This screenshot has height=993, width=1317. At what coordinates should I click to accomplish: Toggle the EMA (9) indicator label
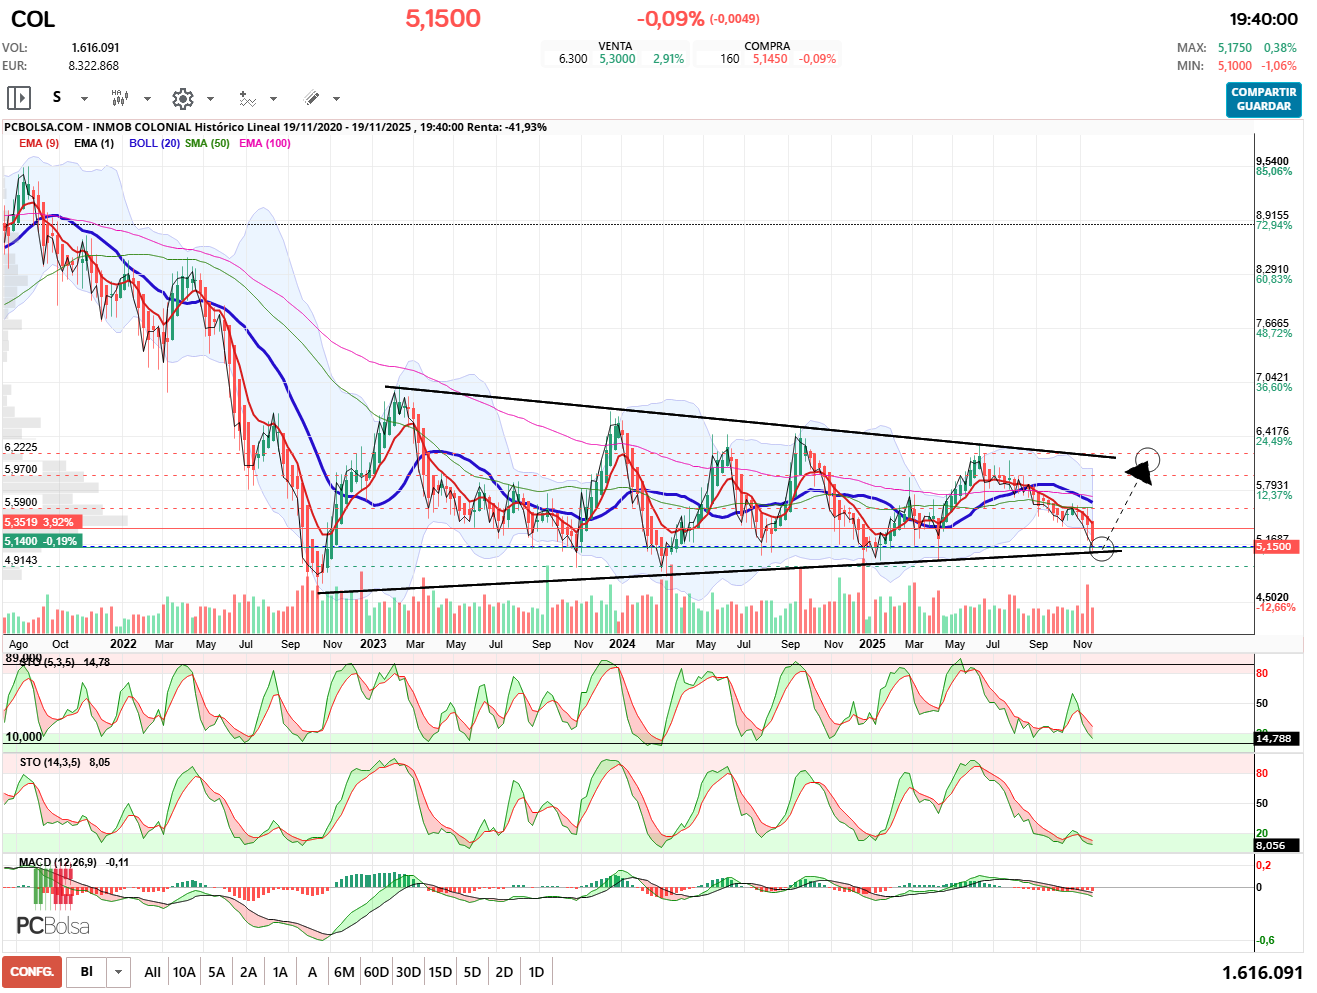coord(39,143)
